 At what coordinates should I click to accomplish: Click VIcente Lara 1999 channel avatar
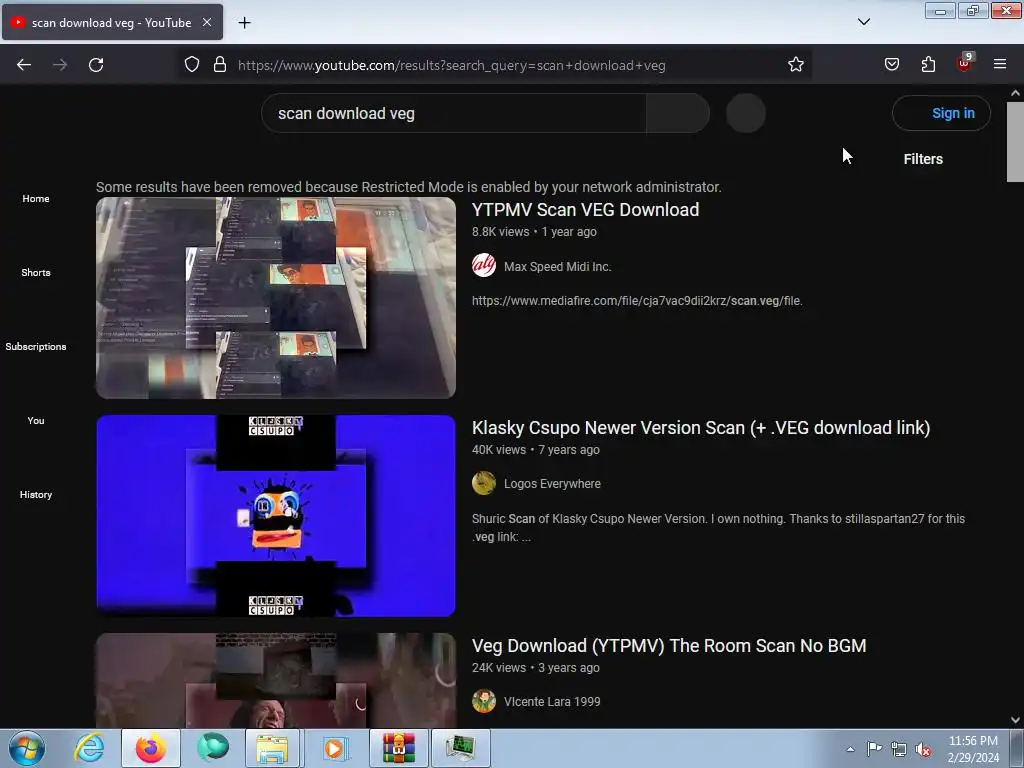click(x=484, y=701)
